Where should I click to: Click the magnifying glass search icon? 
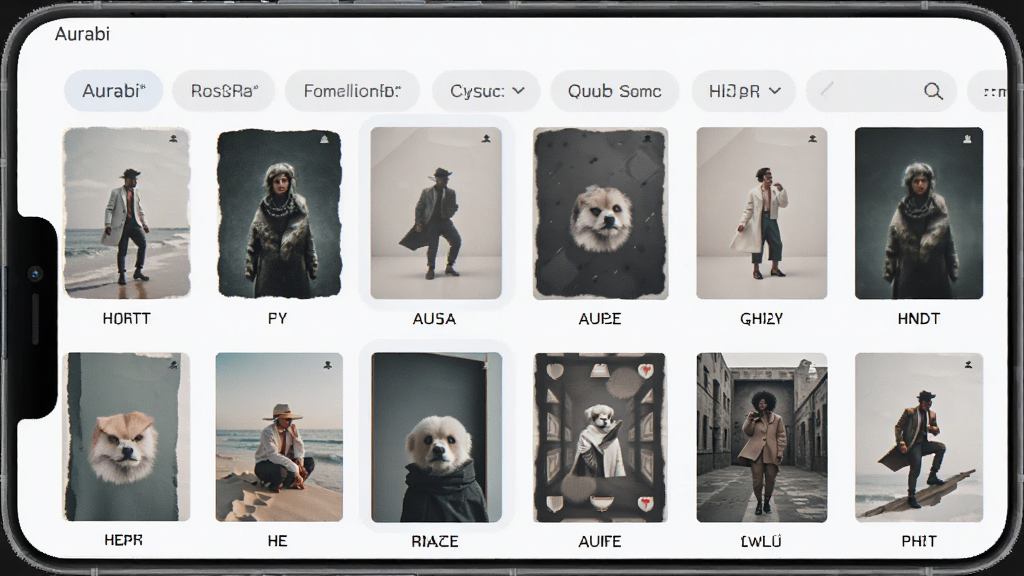pos(933,91)
